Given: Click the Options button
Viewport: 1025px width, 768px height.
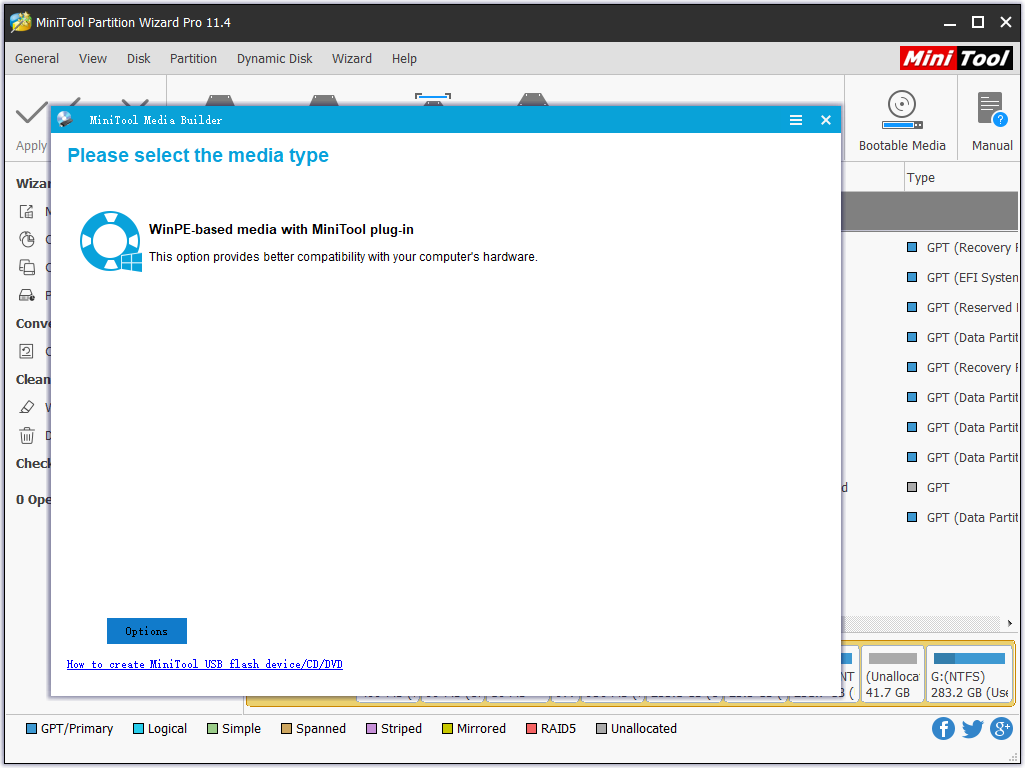Looking at the screenshot, I should [x=147, y=631].
